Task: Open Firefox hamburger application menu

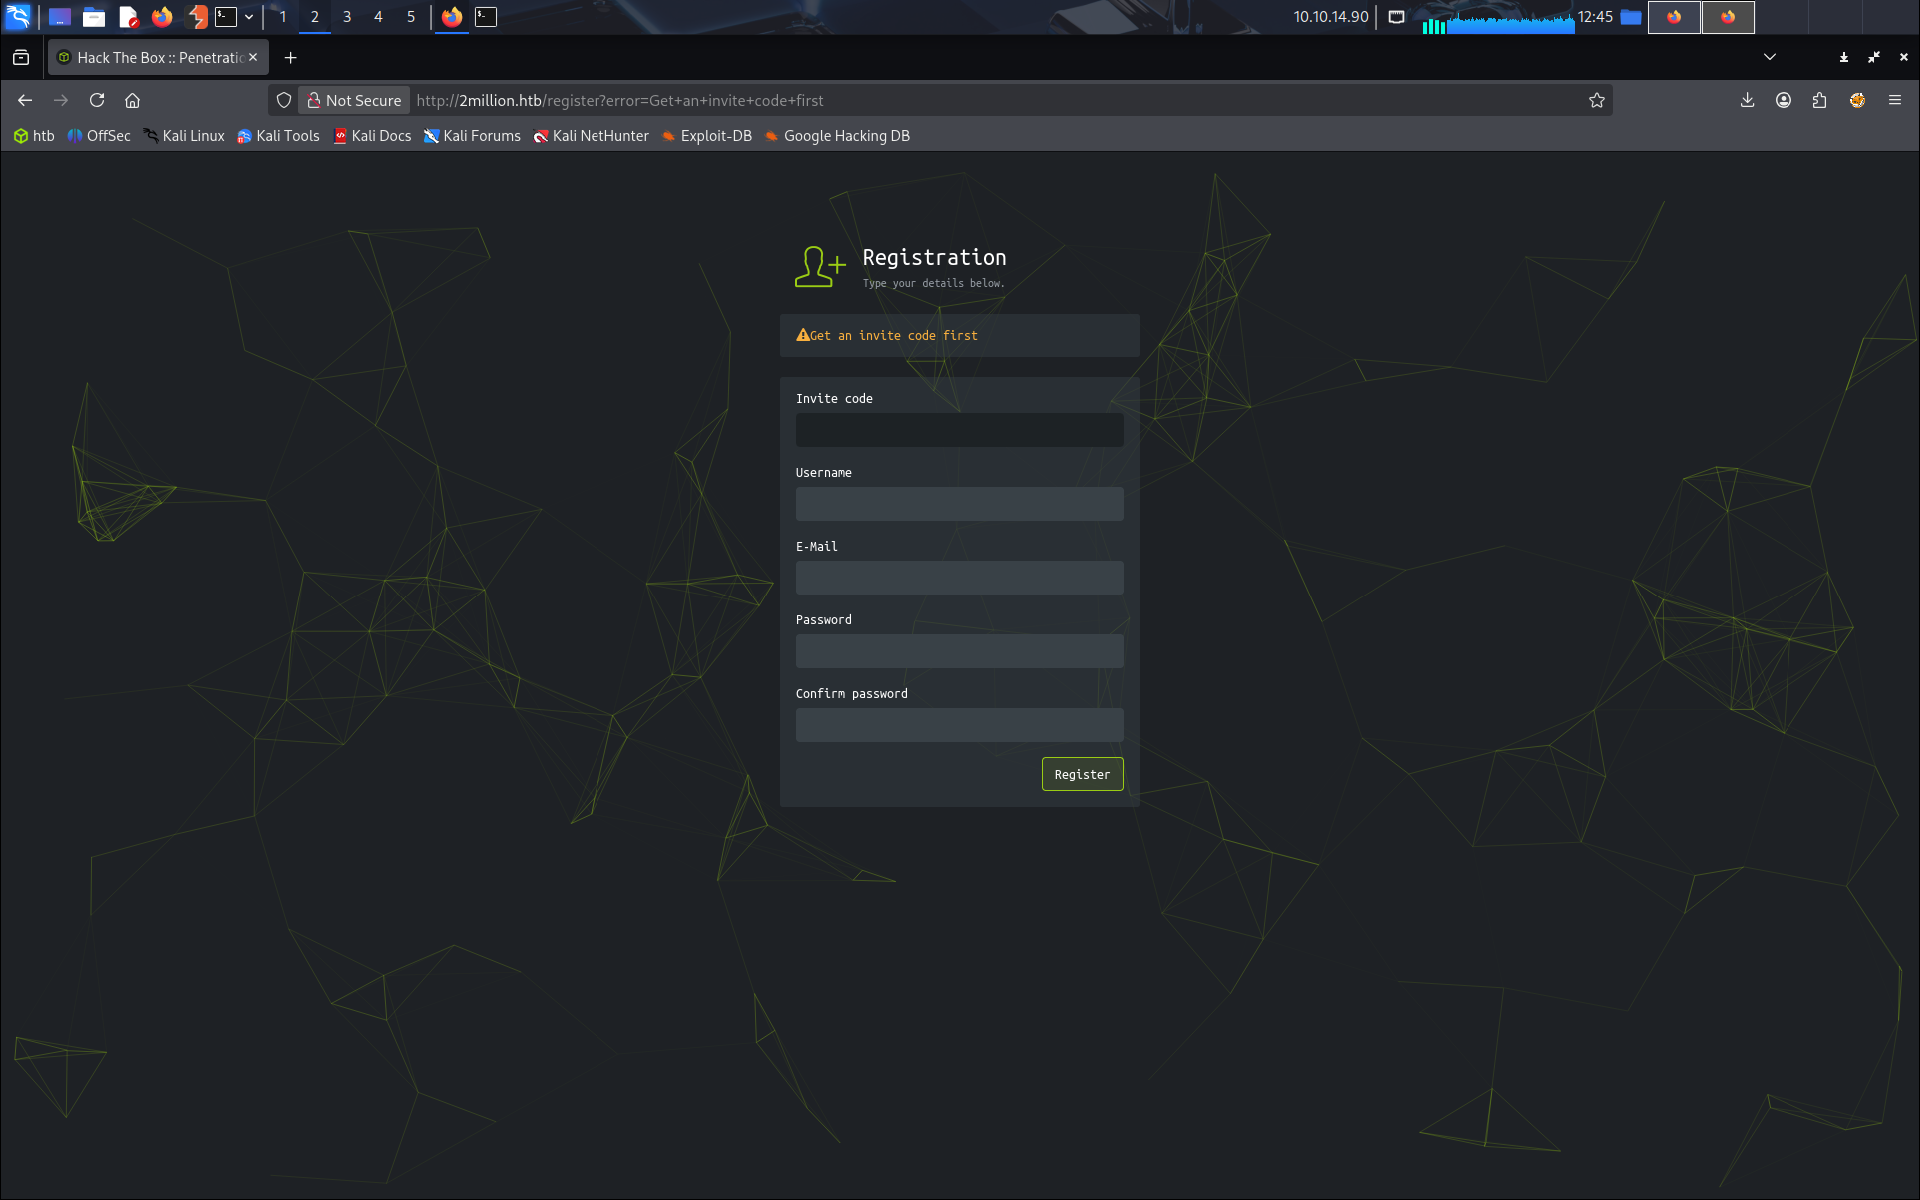Action: [x=1894, y=100]
